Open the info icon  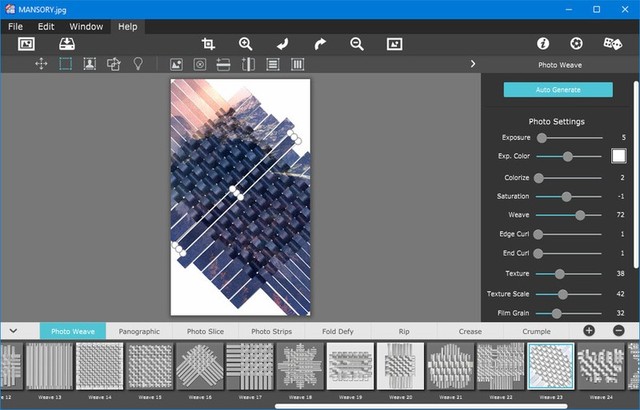pos(543,44)
